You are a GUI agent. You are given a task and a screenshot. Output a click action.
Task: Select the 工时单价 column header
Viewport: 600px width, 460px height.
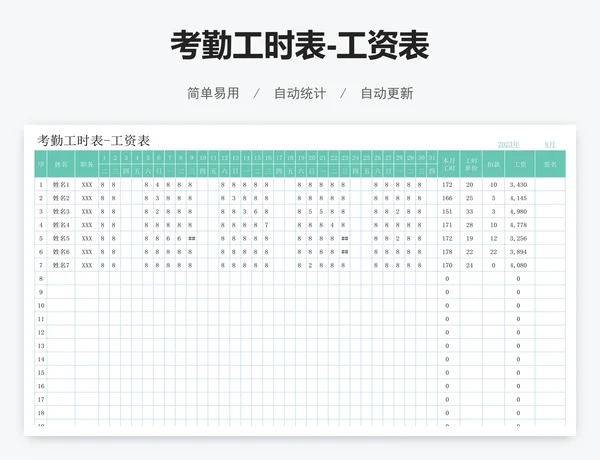click(x=471, y=164)
